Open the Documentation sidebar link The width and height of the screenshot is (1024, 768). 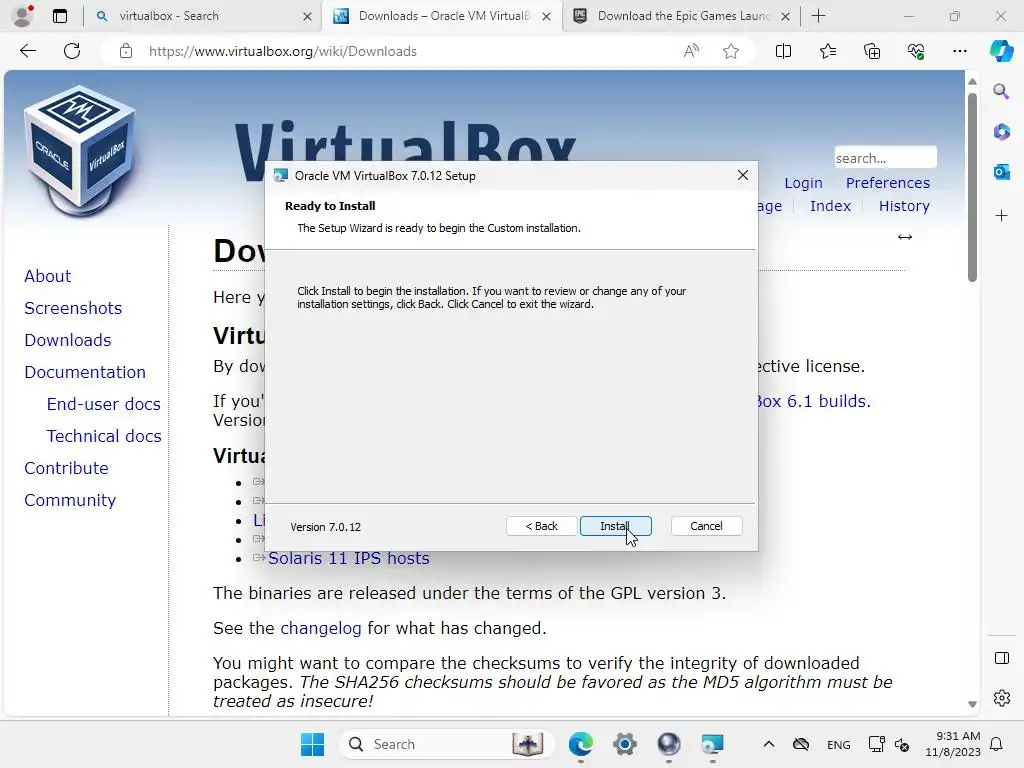click(x=85, y=372)
